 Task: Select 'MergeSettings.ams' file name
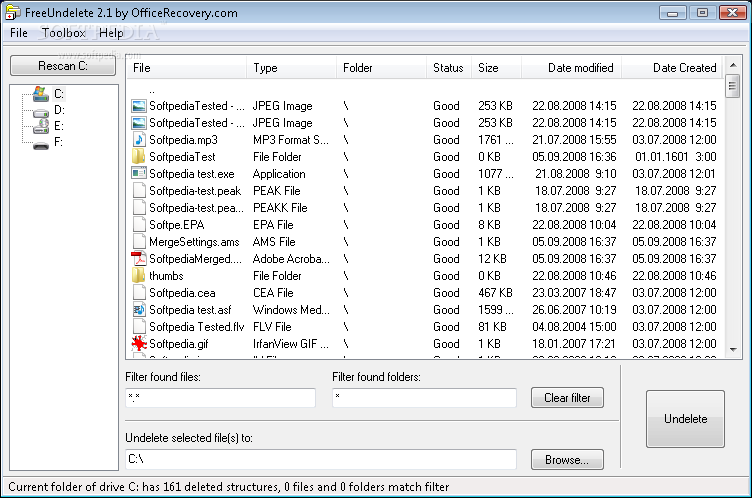click(x=194, y=242)
